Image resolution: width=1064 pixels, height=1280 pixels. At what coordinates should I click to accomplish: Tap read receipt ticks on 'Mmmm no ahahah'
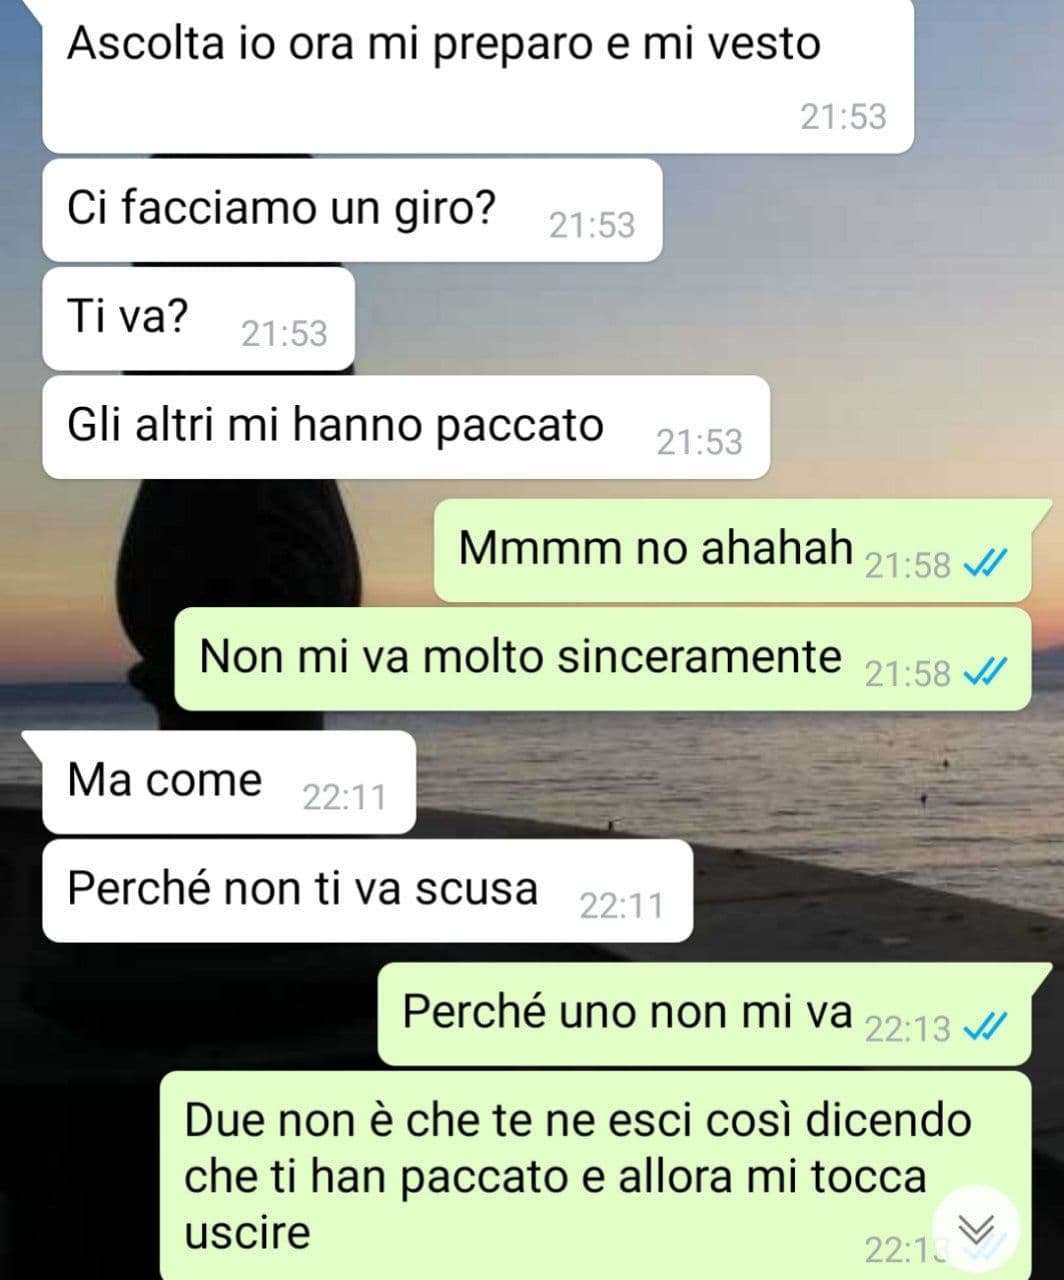[983, 566]
